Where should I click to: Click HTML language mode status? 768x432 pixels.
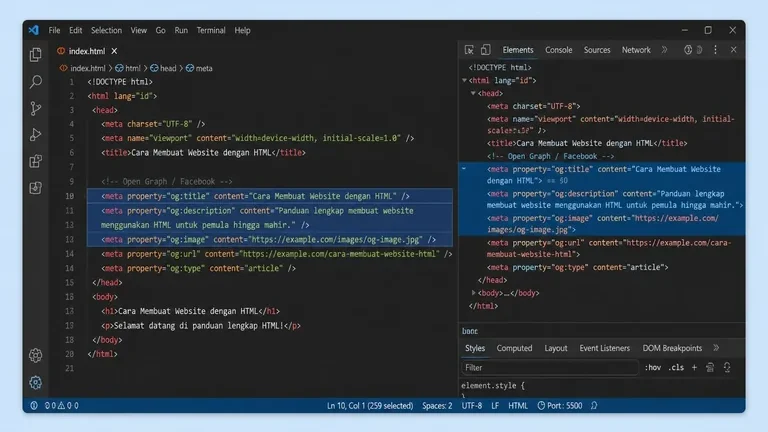pyautogui.click(x=518, y=406)
